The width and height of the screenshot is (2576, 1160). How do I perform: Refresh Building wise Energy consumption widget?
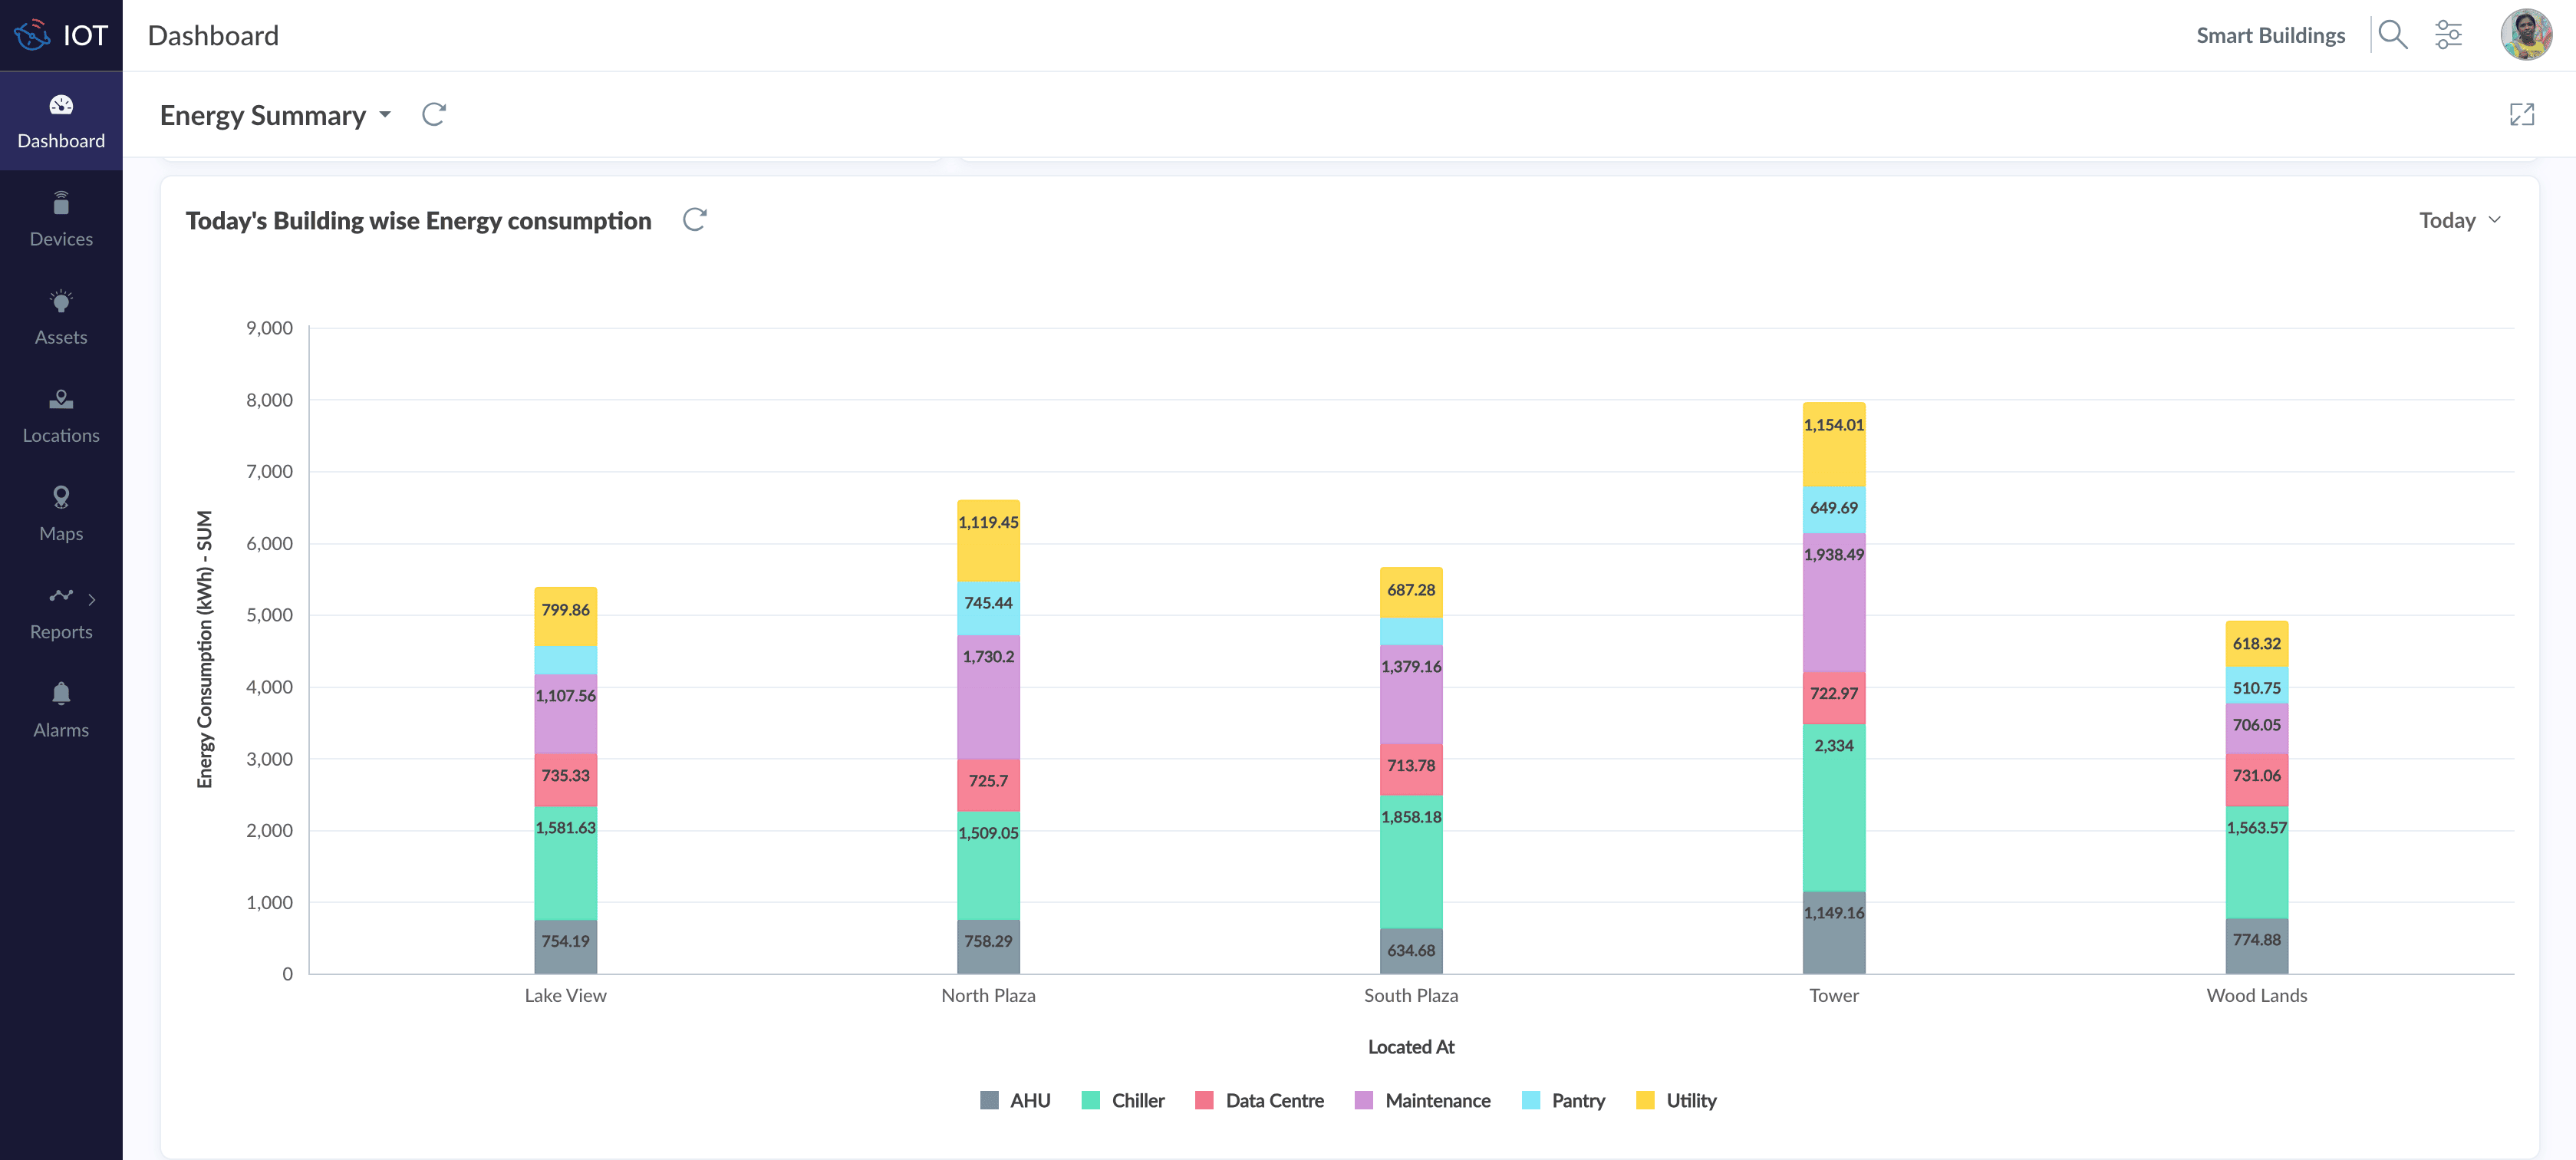[694, 220]
